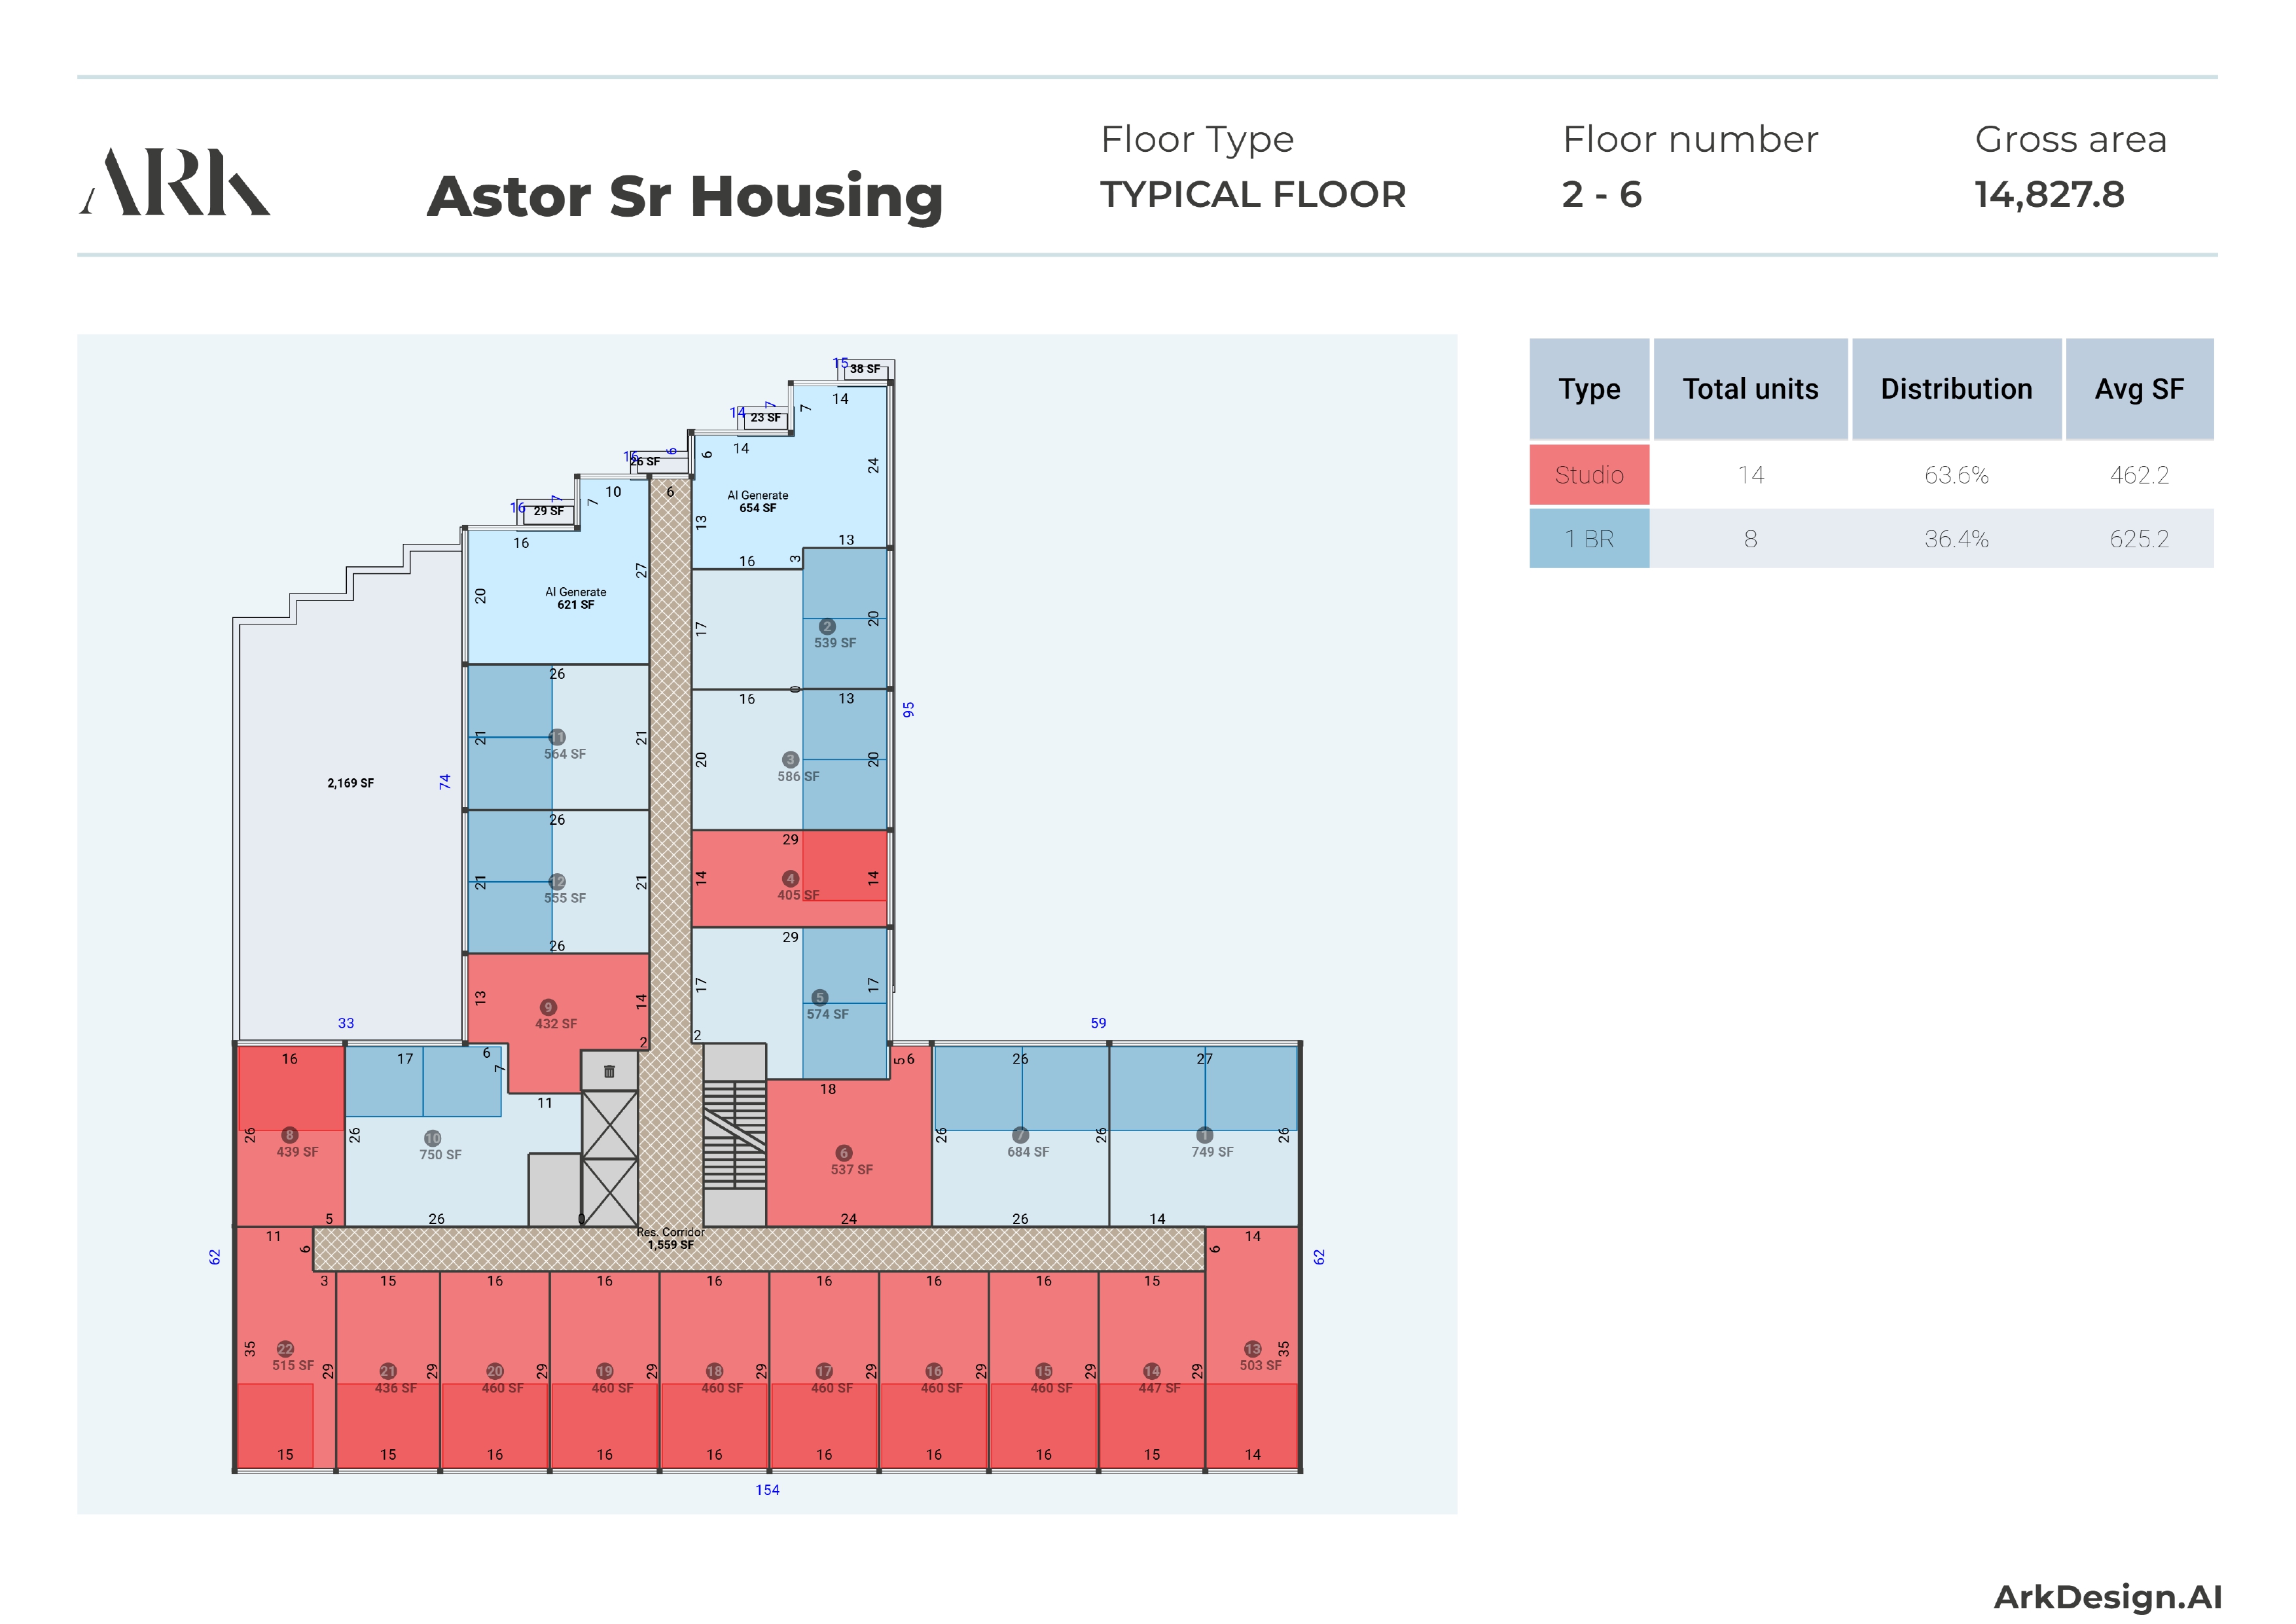Select the Avg SF column header

pos(2139,389)
